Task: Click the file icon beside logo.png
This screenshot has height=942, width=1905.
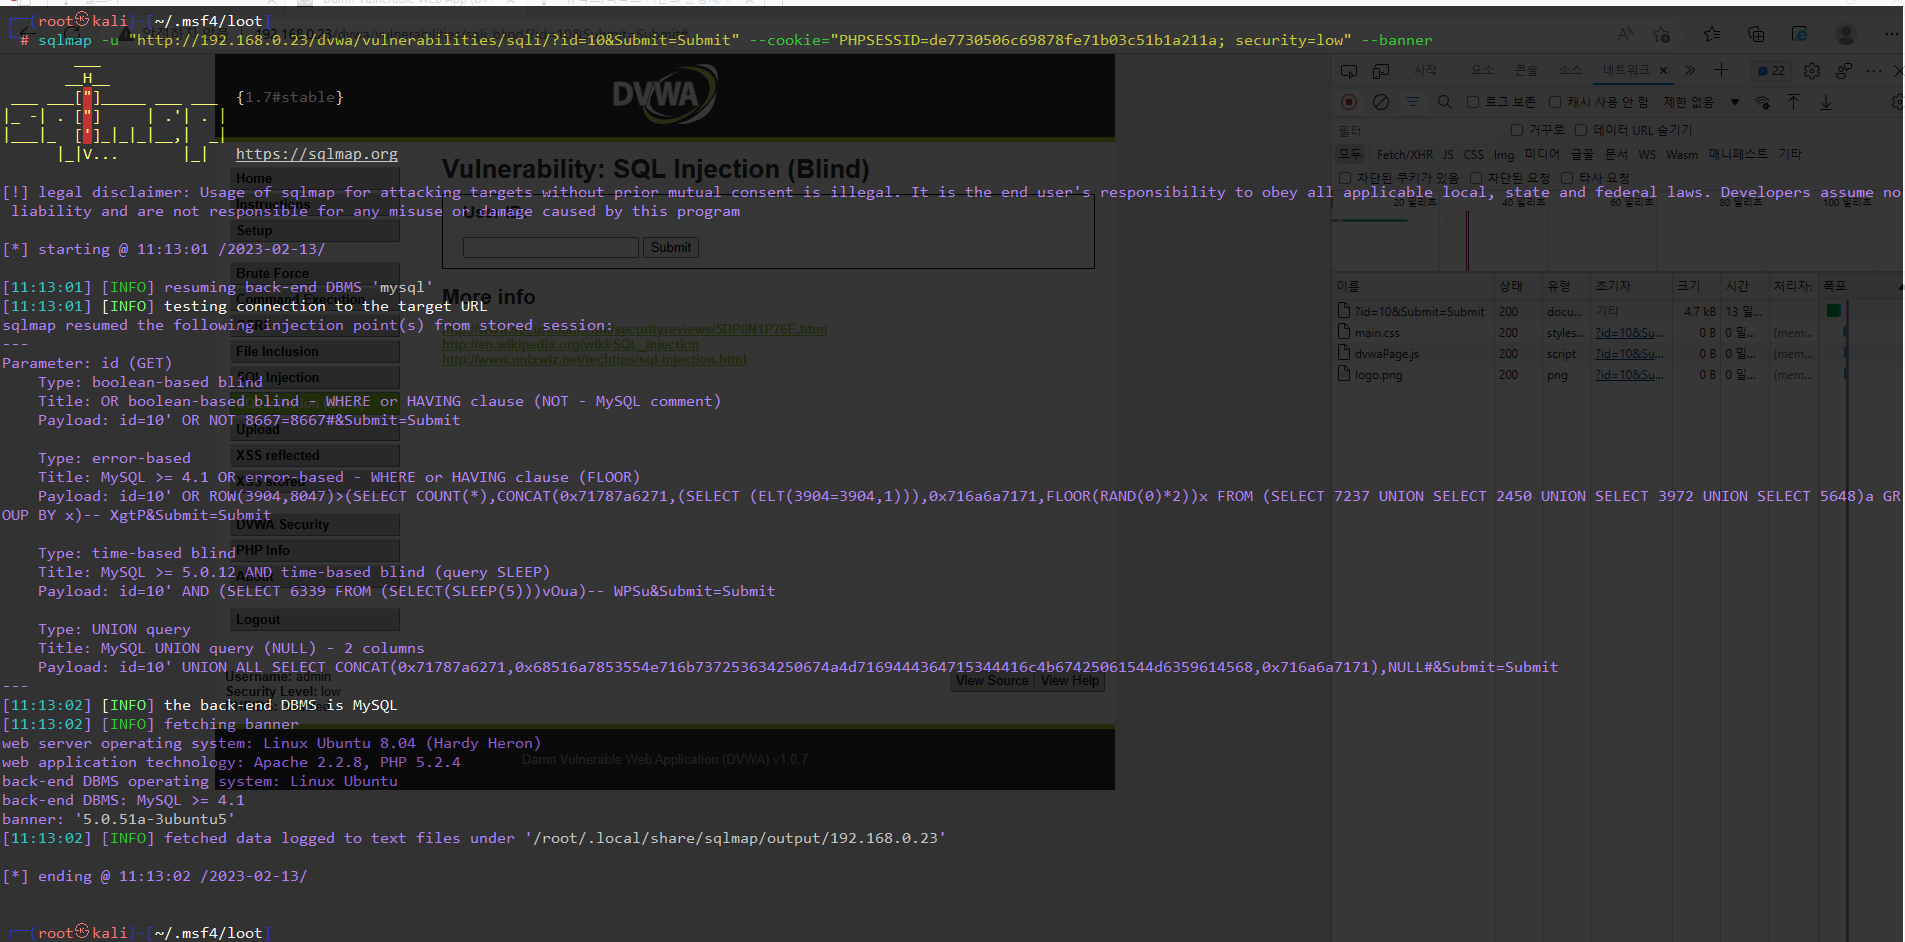Action: (1345, 374)
